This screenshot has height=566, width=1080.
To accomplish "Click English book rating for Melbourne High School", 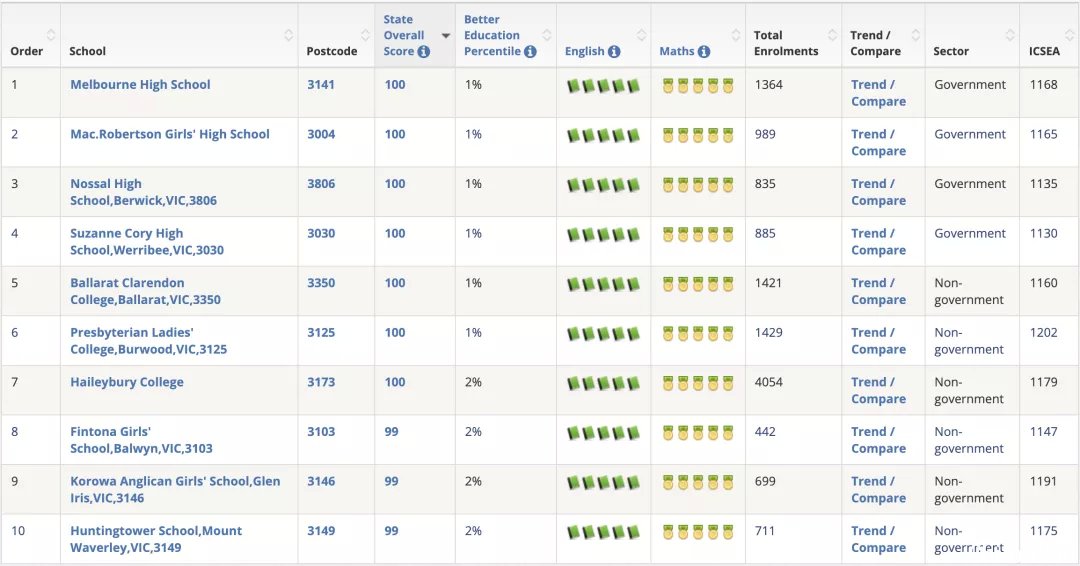I will click(x=603, y=86).
